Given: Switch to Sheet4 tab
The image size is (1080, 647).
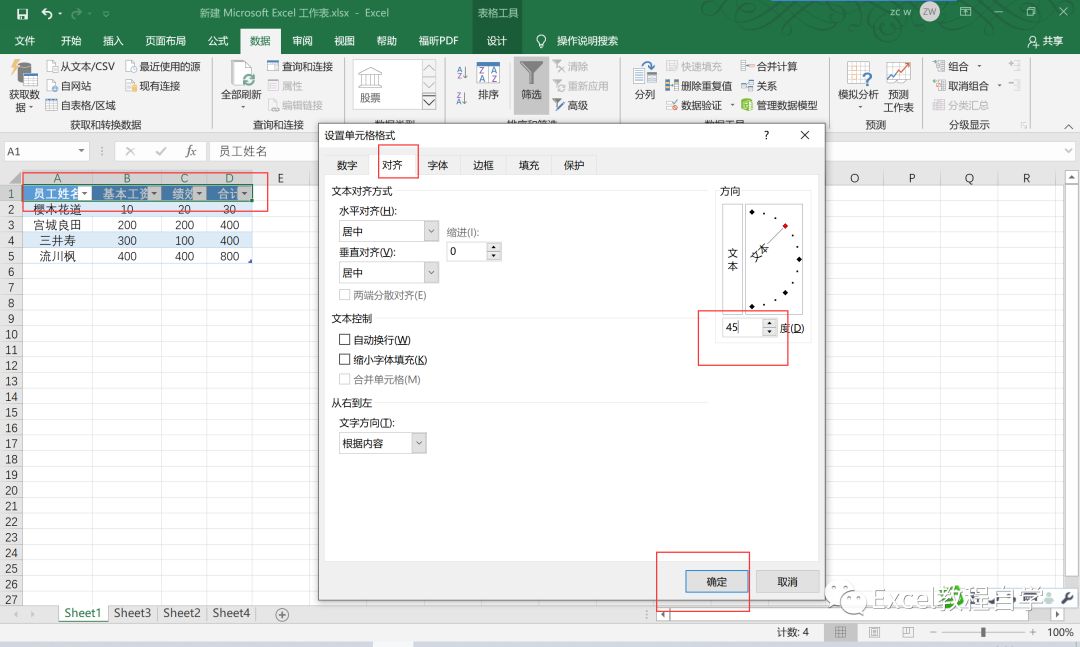Looking at the screenshot, I should (231, 613).
